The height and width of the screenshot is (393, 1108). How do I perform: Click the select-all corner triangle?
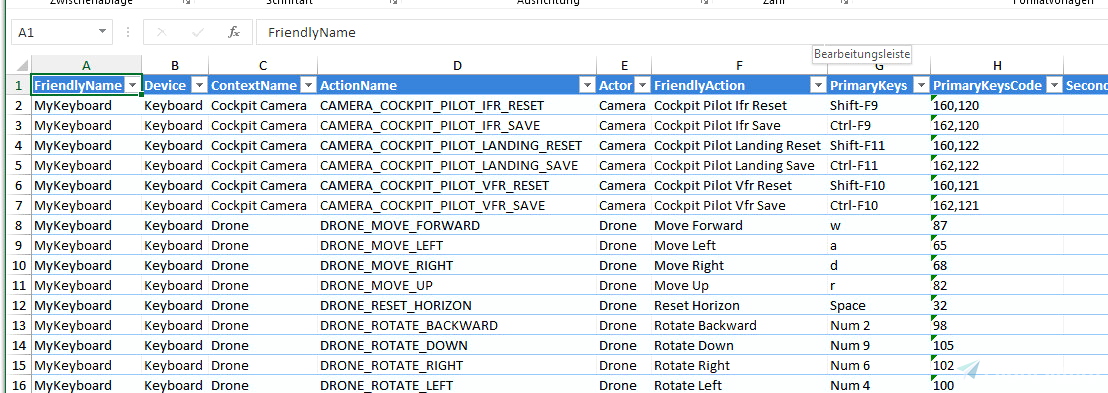tap(21, 66)
